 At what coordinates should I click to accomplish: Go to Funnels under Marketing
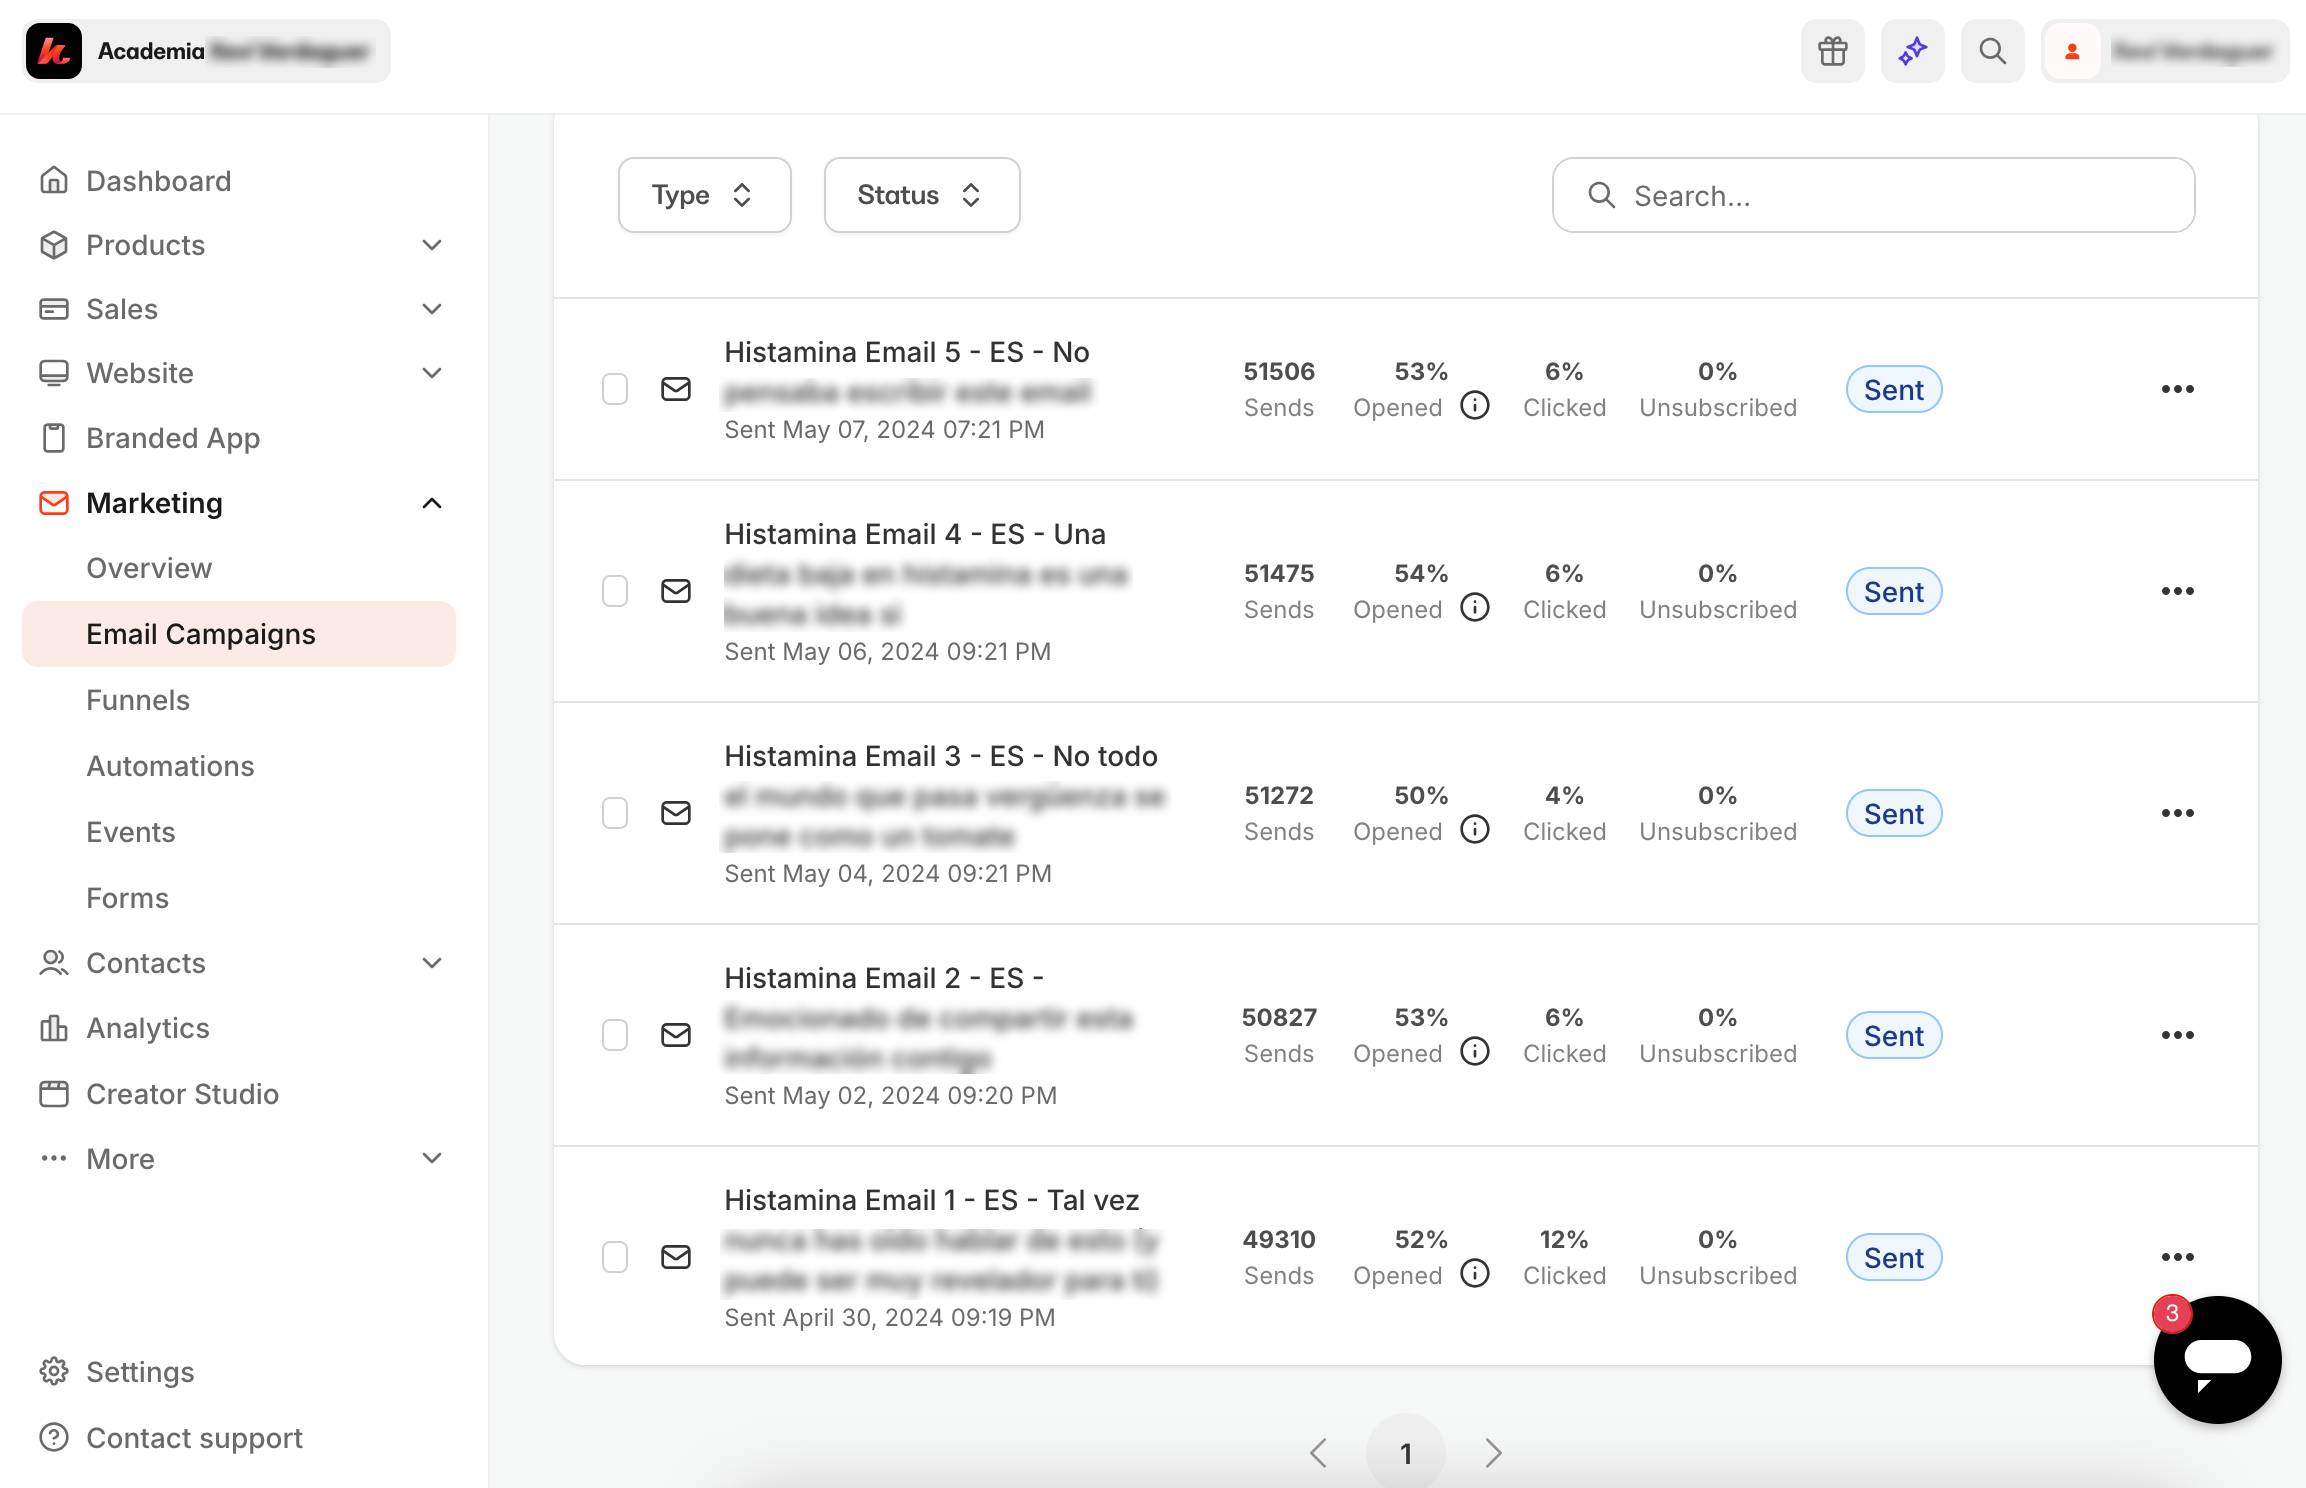point(138,700)
